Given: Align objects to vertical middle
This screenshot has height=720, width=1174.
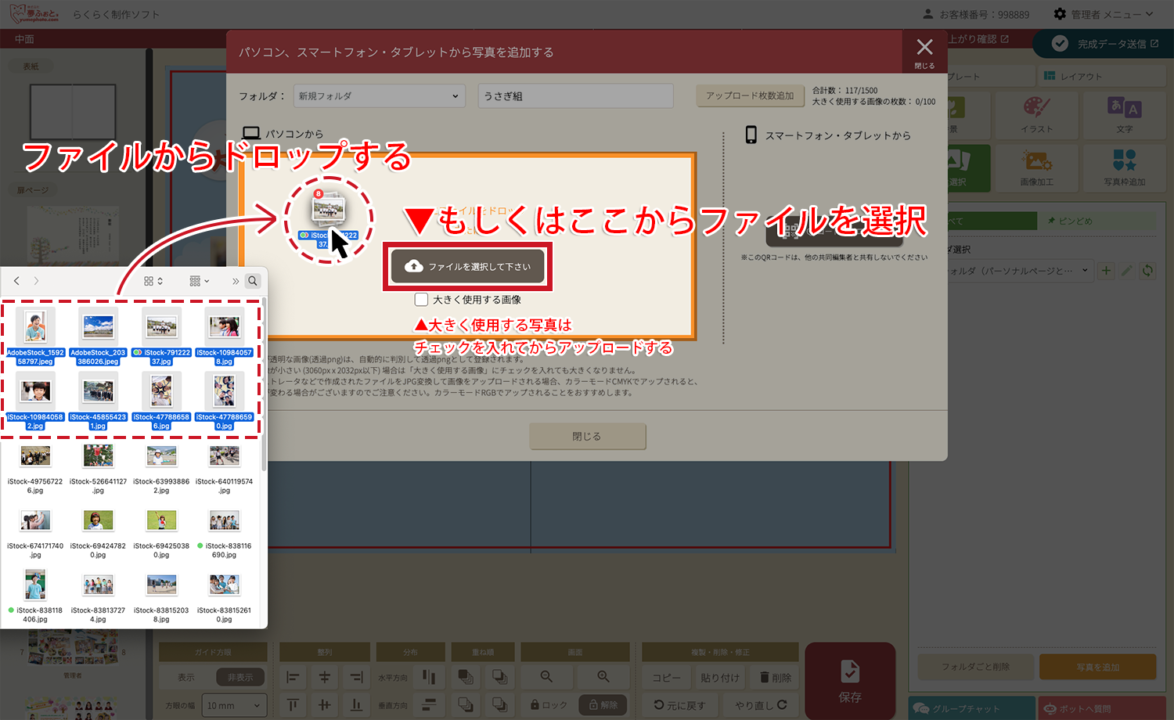Looking at the screenshot, I should tap(324, 704).
